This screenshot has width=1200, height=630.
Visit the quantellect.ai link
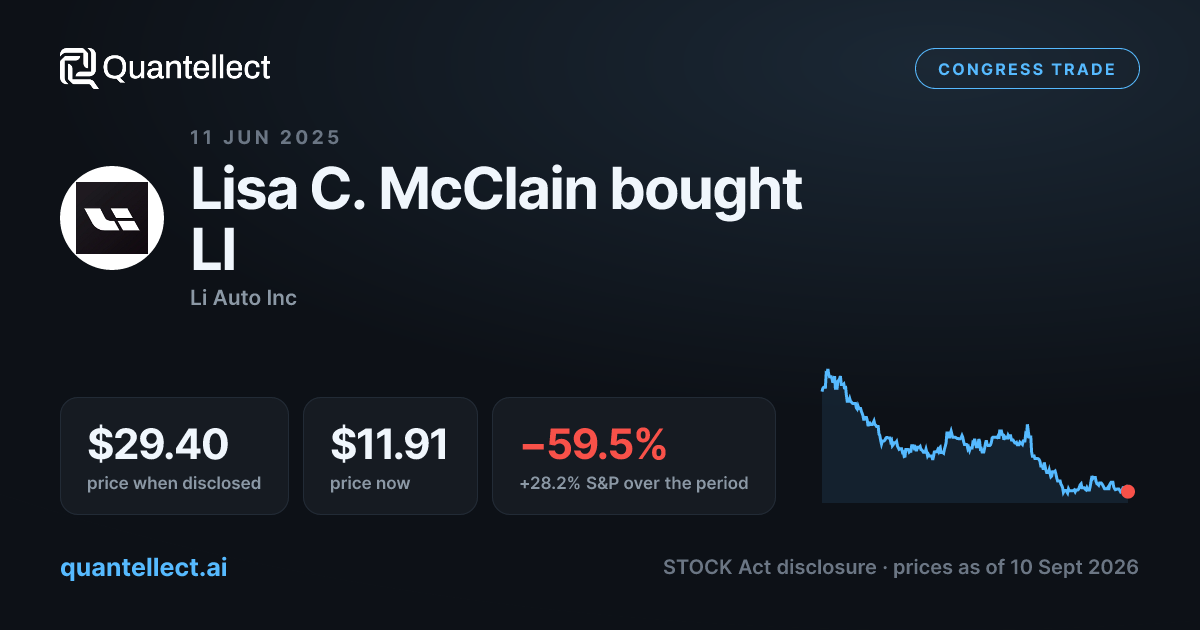click(144, 567)
